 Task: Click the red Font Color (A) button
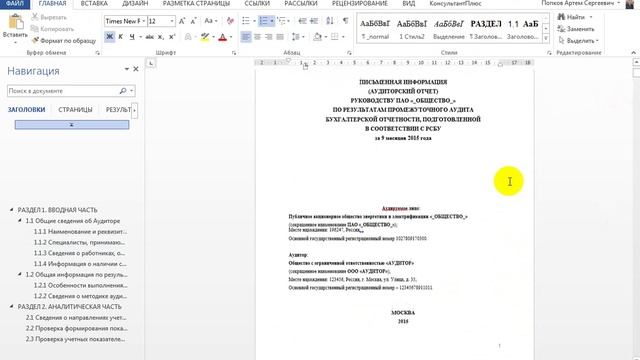click(222, 37)
